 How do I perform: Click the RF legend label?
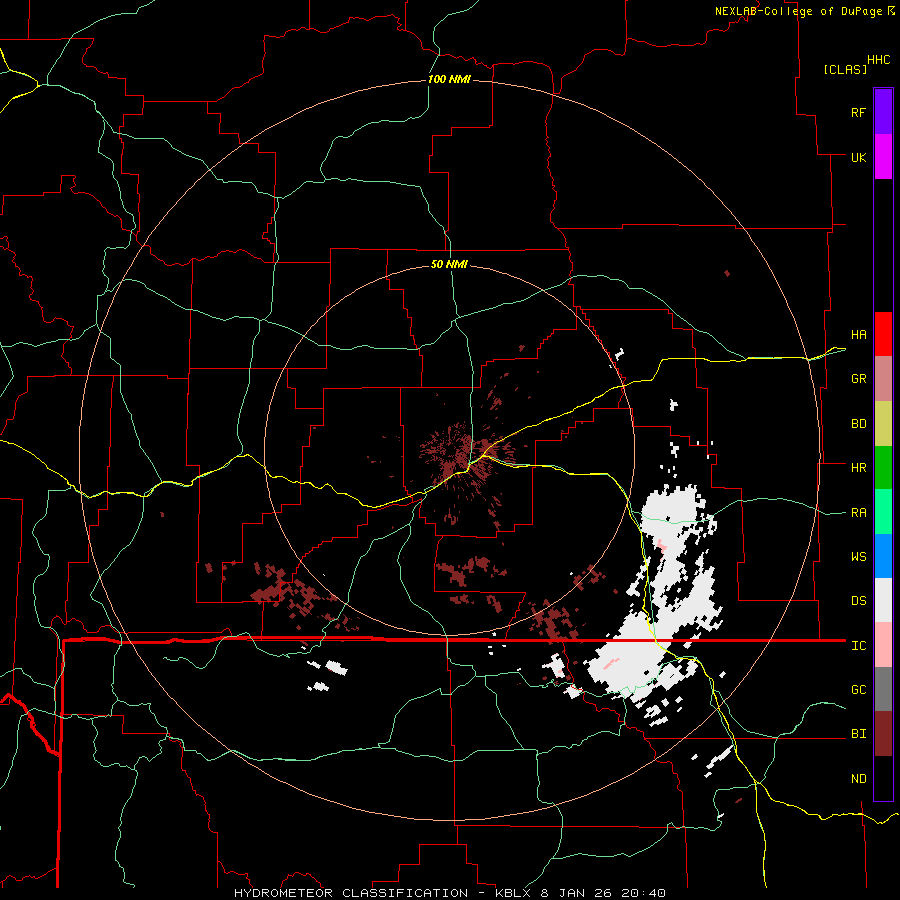tap(858, 112)
